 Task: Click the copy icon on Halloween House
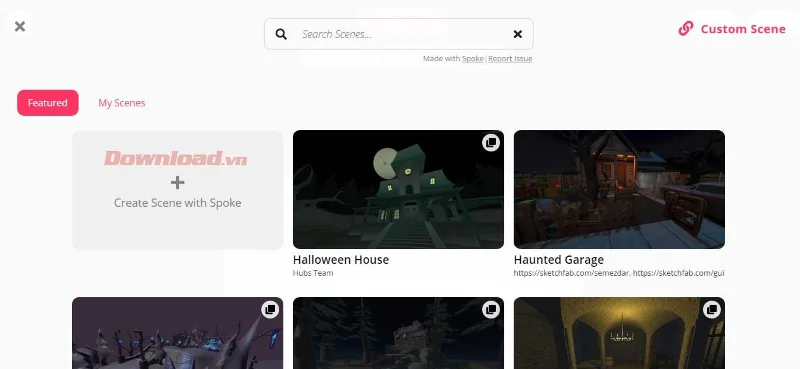pos(491,142)
